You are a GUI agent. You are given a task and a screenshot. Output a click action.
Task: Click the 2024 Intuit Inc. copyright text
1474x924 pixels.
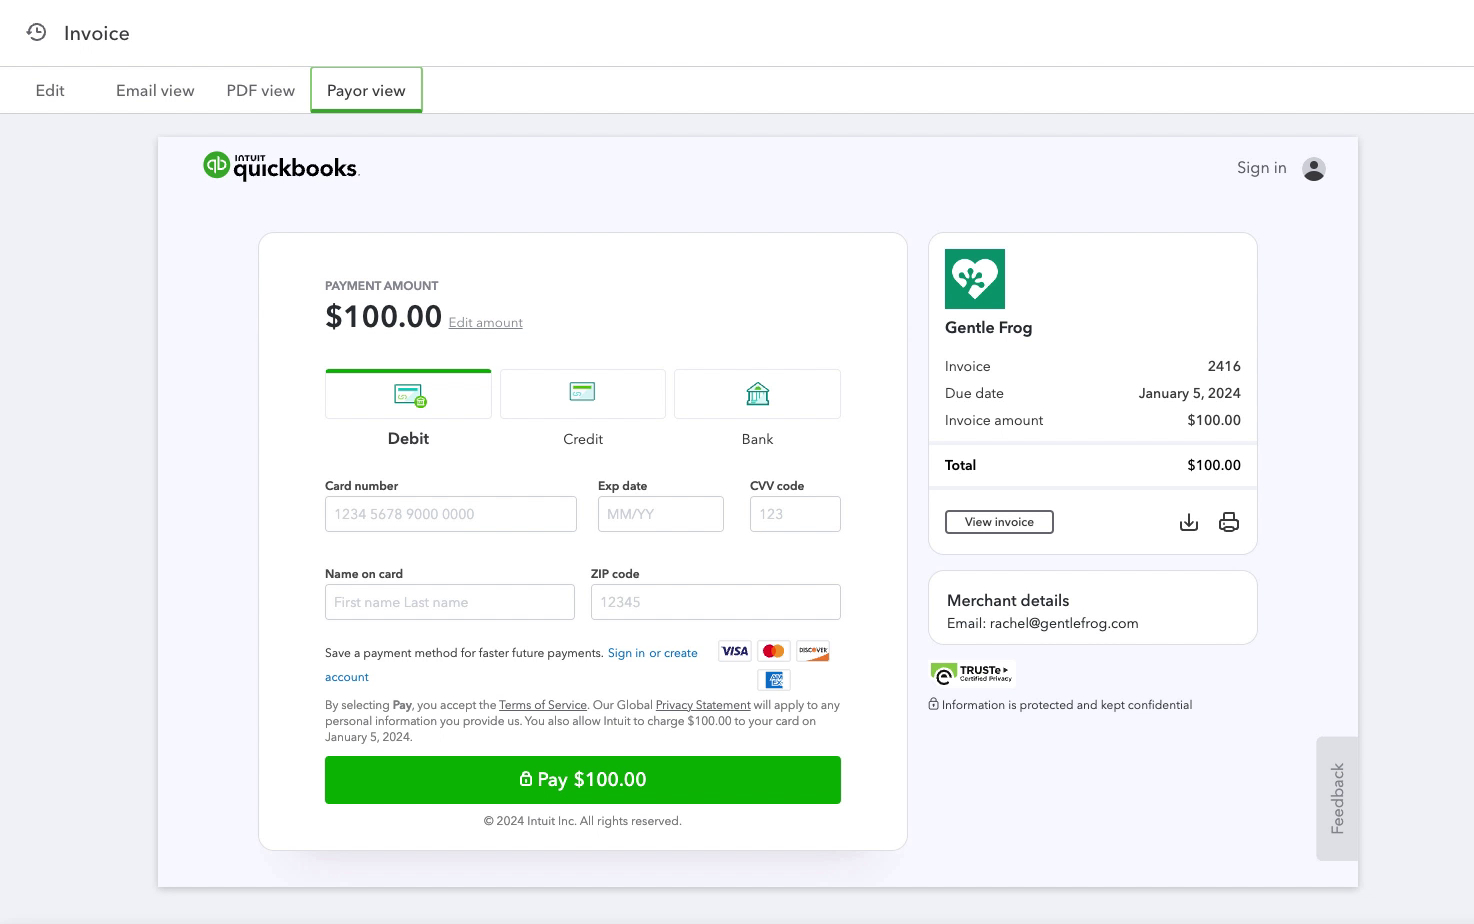click(583, 821)
